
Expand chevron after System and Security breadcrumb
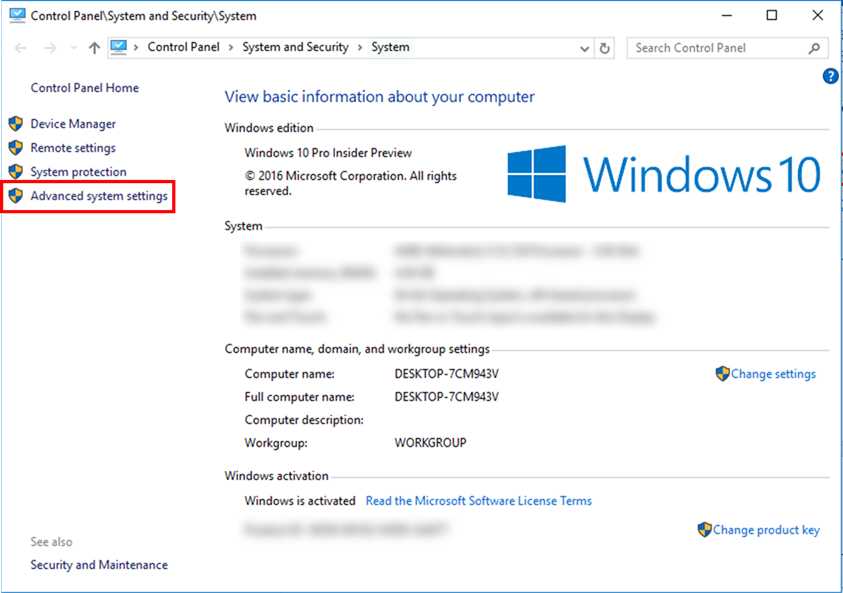coord(360,48)
